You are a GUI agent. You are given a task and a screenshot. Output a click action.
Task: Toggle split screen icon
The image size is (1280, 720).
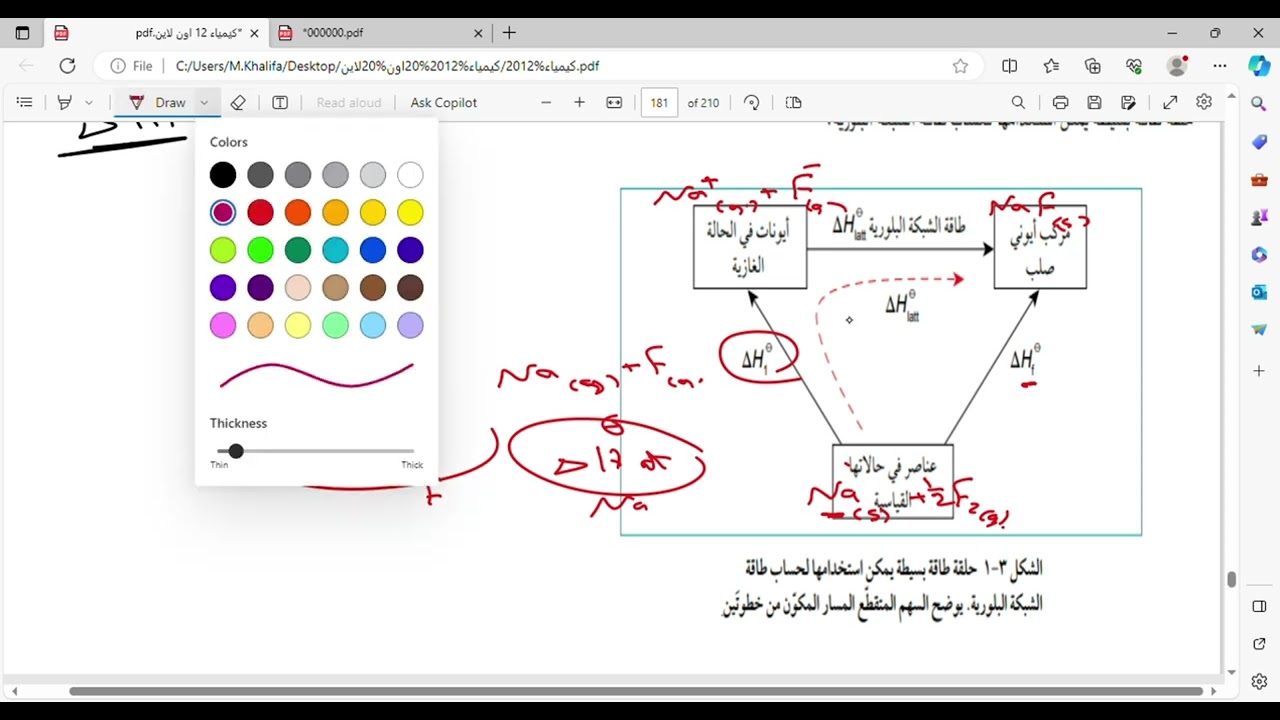tap(1010, 66)
